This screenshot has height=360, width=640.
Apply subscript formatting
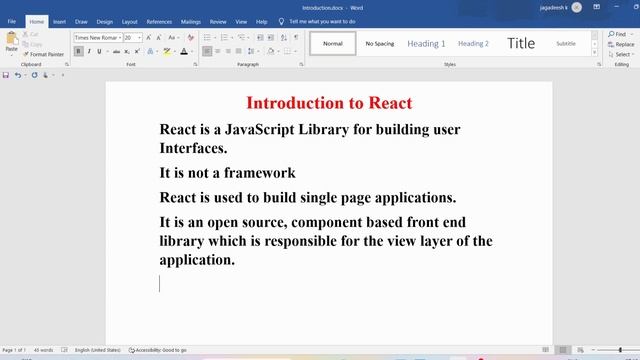coord(127,51)
